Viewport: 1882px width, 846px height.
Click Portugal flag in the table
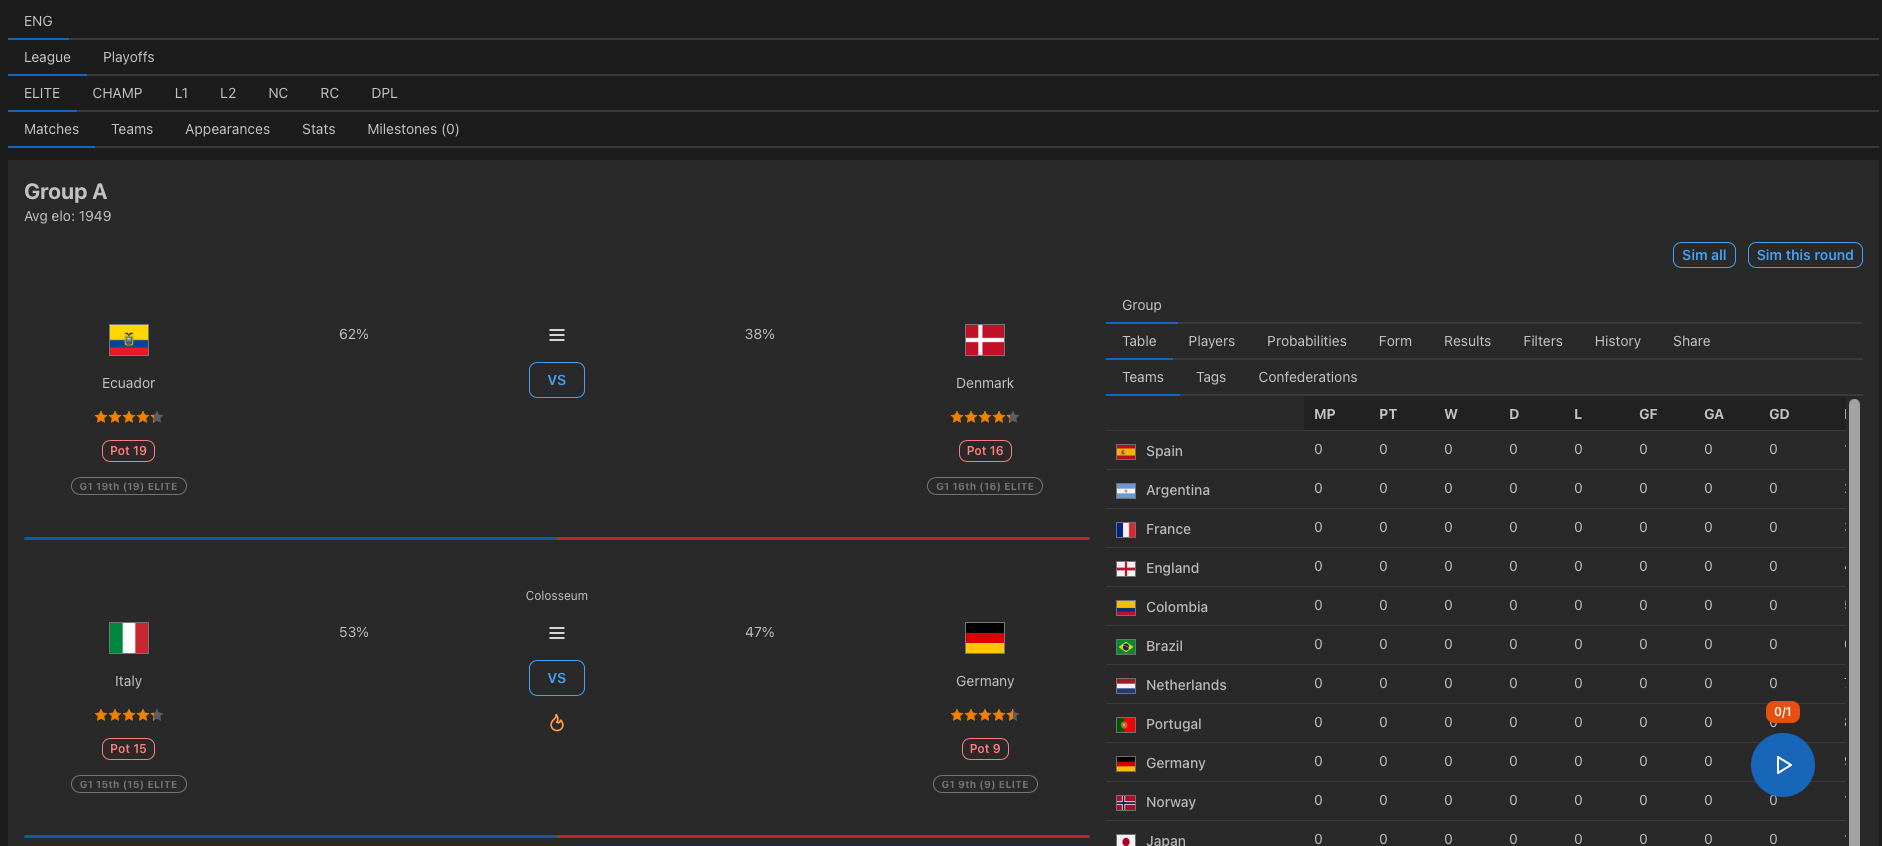[x=1126, y=724]
